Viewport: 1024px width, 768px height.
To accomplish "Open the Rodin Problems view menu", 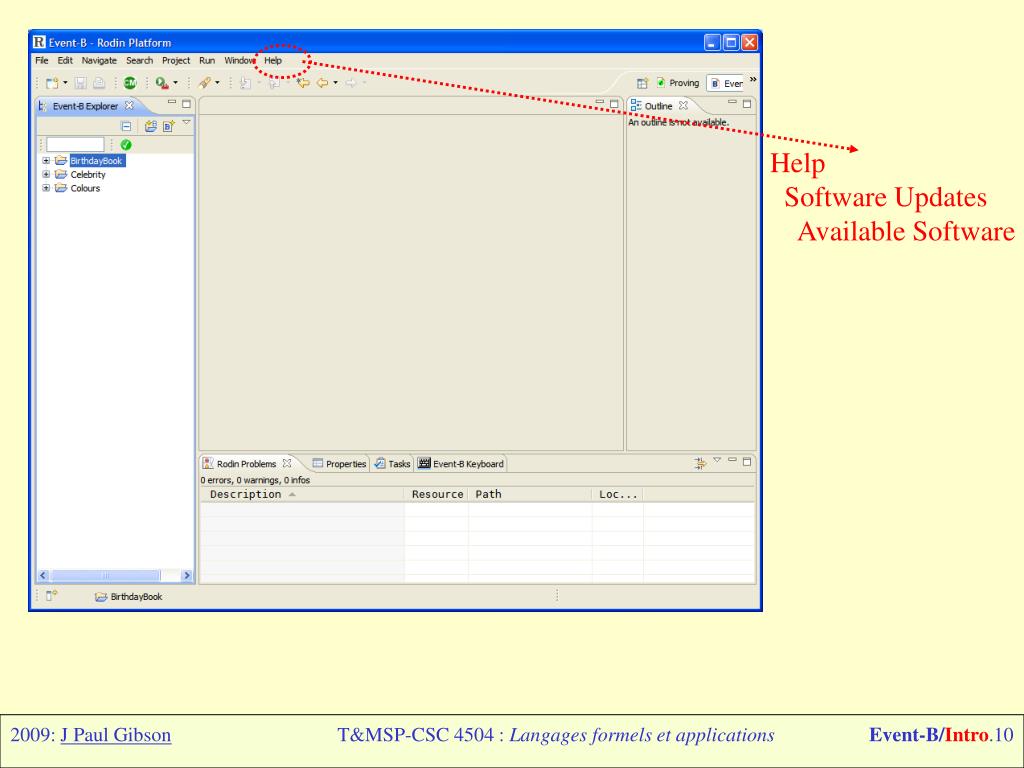I will coord(717,460).
